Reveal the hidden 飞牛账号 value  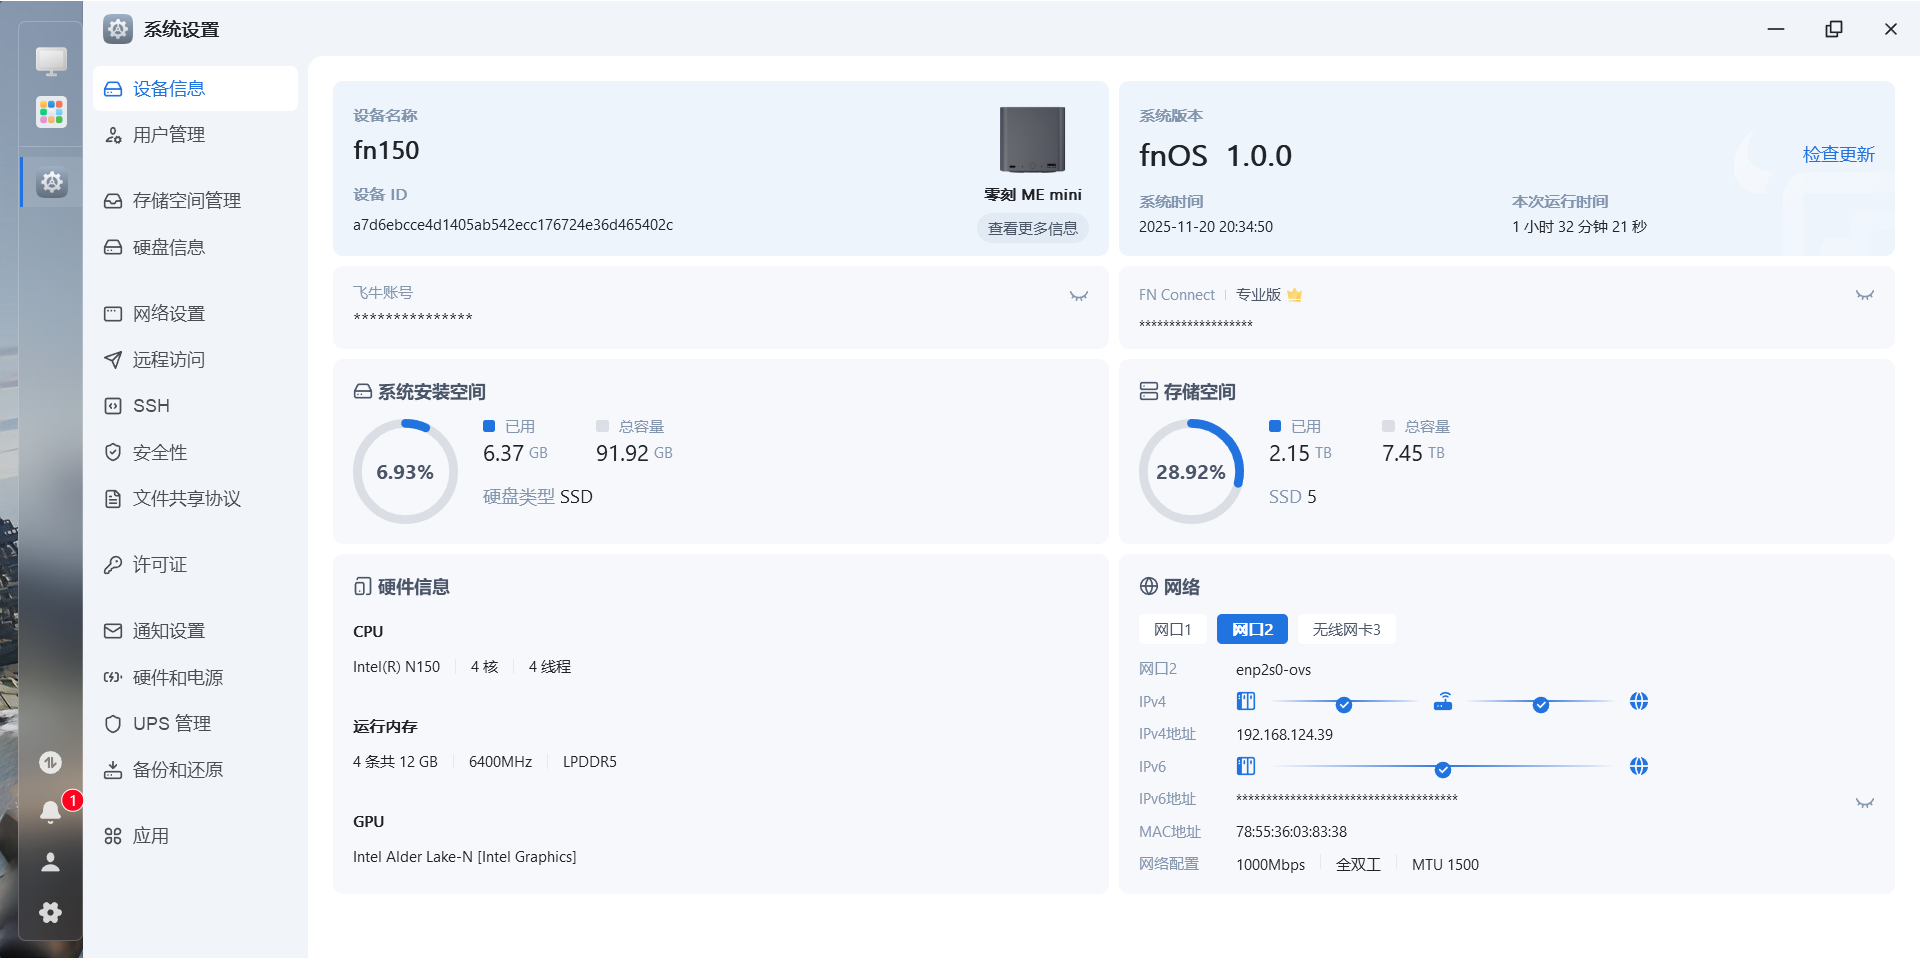[1078, 296]
